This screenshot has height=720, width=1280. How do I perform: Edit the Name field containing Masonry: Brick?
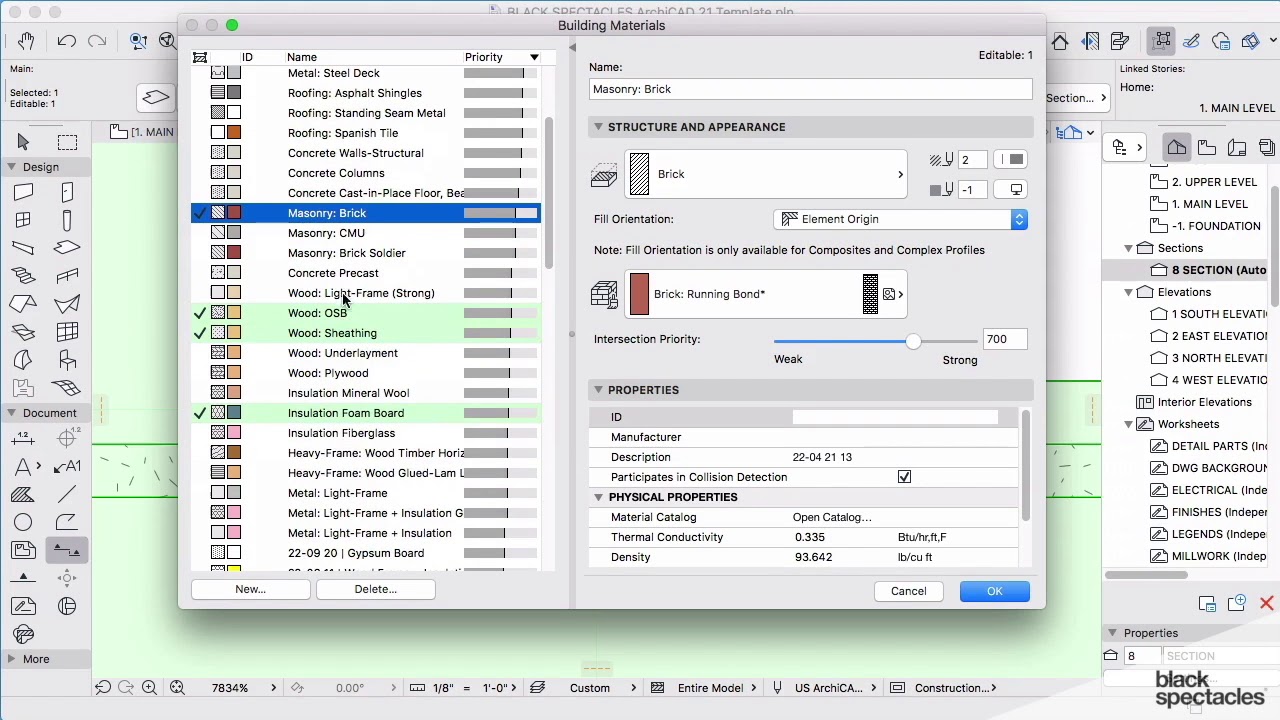click(x=811, y=89)
